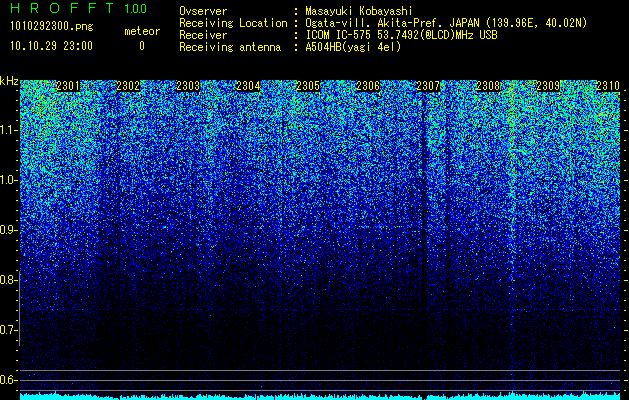Click the 2310 time marker

608,86
